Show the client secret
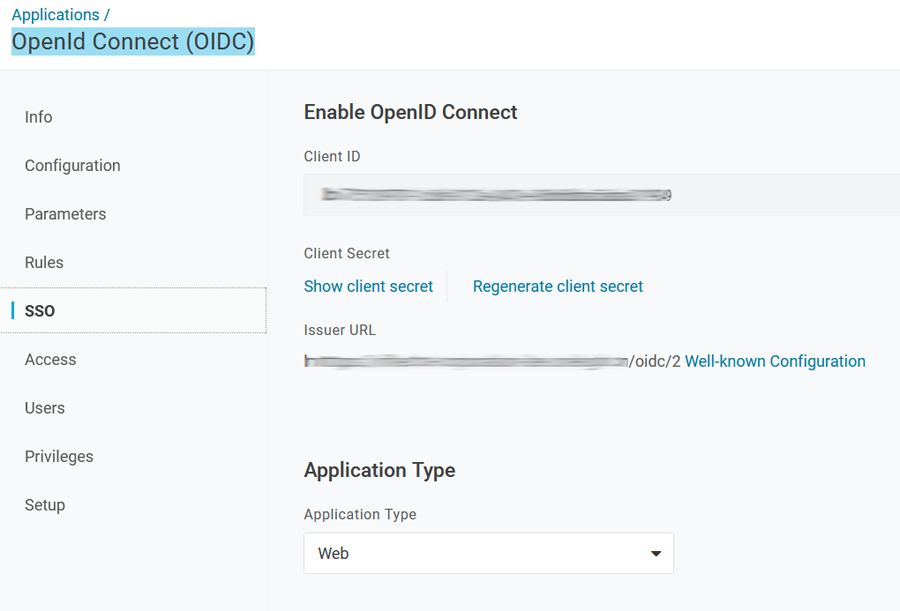 (368, 287)
